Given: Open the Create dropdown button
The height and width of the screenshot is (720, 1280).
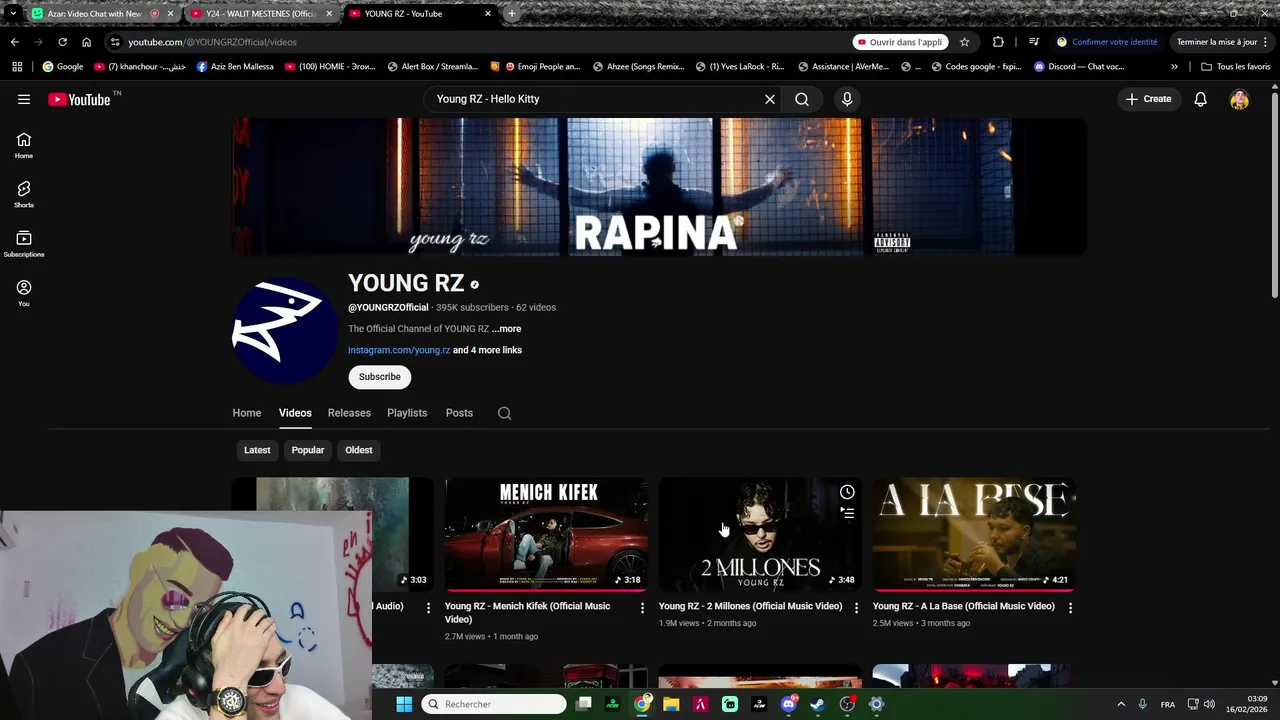Looking at the screenshot, I should 1148,99.
